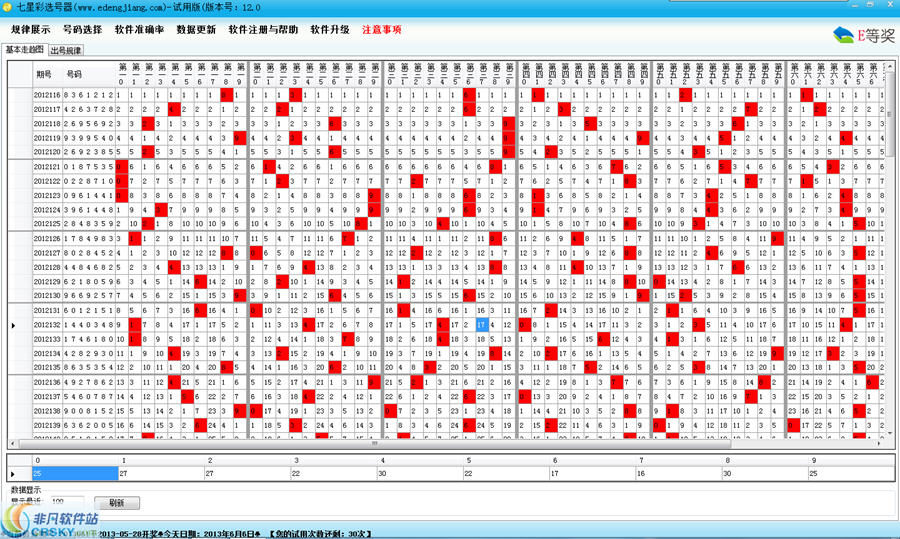Select period cell 2012117

tap(47, 109)
